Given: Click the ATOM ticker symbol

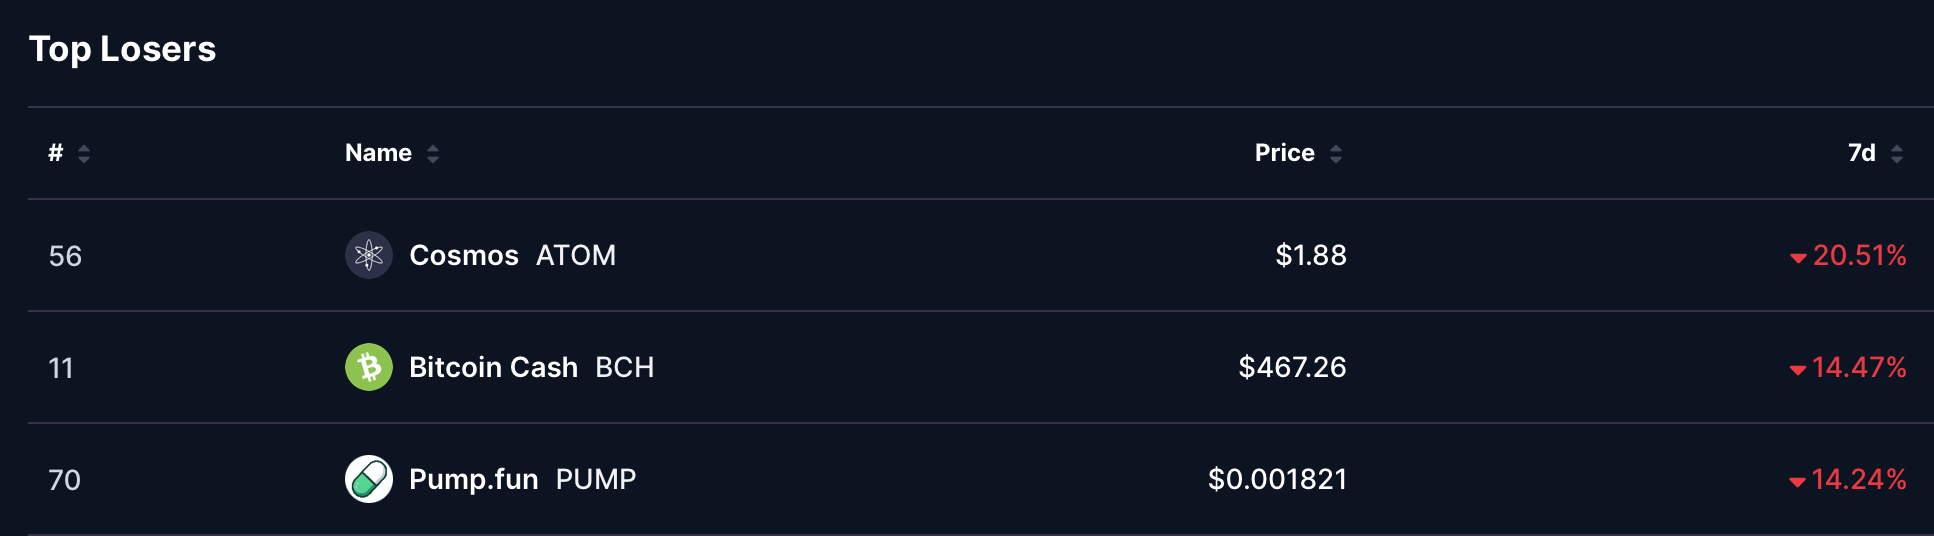Looking at the screenshot, I should click(x=576, y=255).
